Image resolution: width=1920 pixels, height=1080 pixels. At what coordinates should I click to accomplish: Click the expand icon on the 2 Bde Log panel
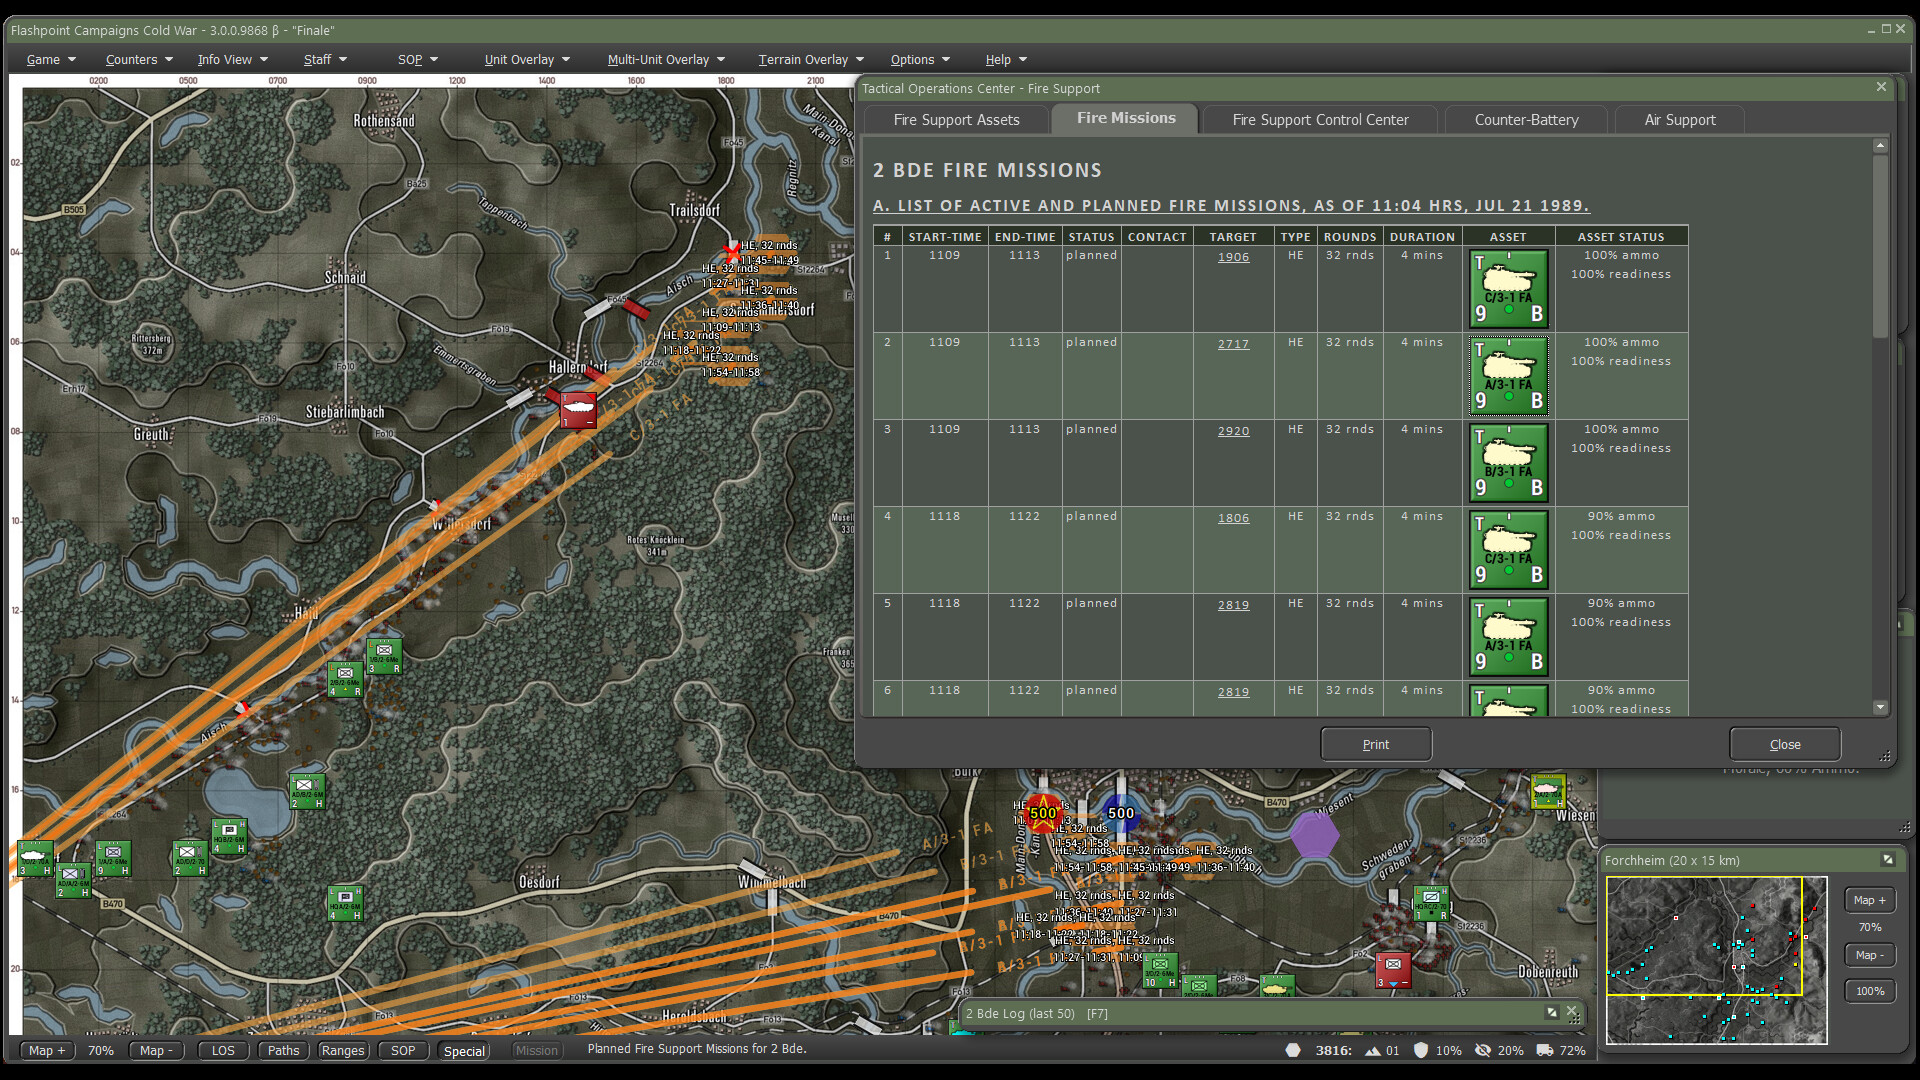pos(1553,1013)
